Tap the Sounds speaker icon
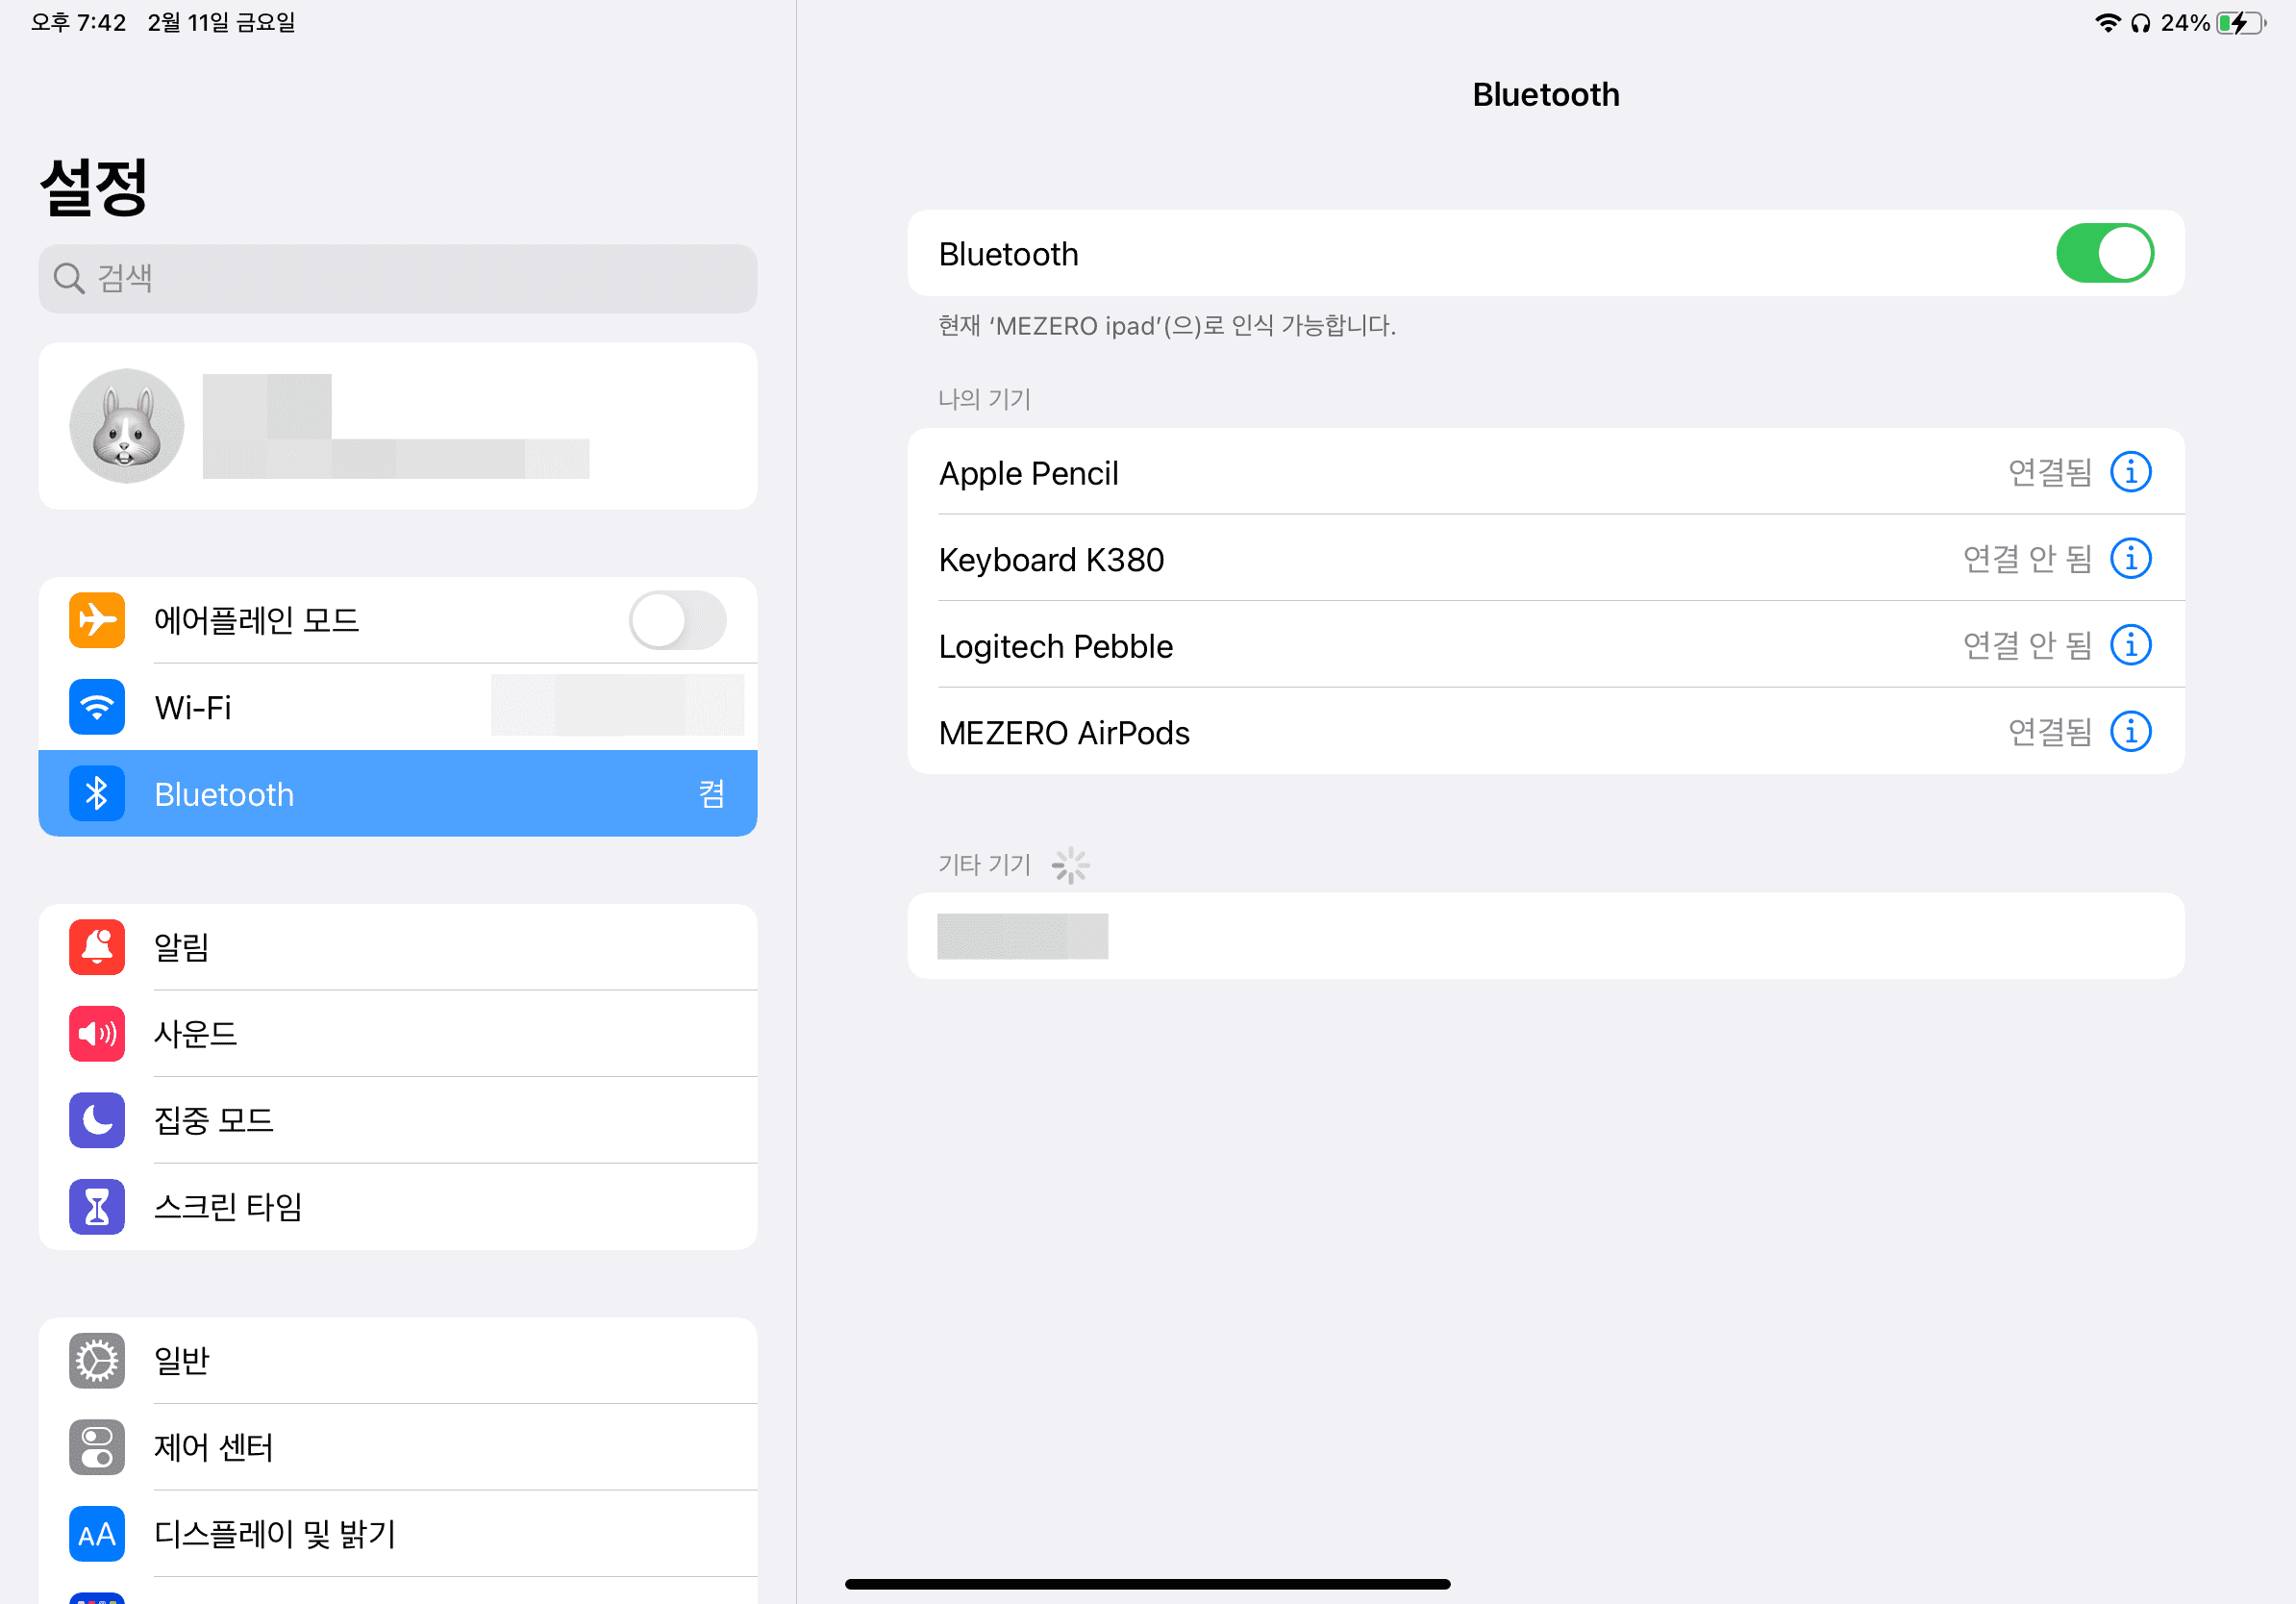 97,1033
